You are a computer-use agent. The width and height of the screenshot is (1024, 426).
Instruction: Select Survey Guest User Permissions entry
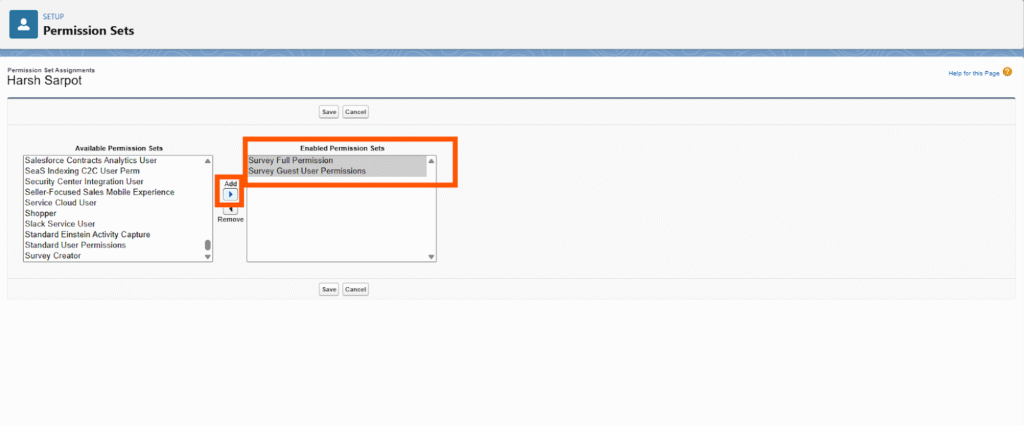(x=307, y=171)
